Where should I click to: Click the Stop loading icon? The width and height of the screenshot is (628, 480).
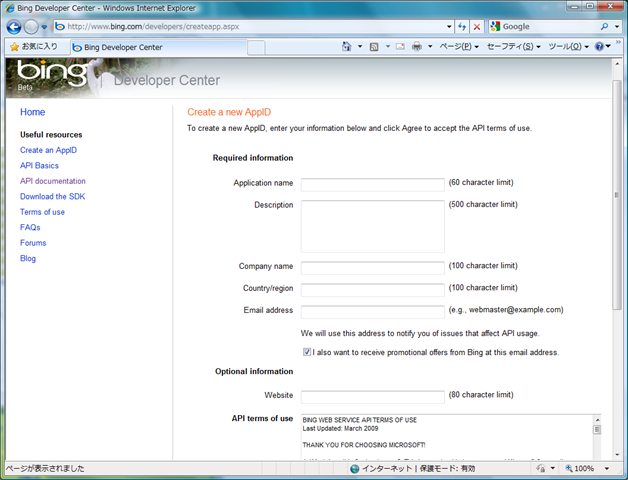click(x=477, y=26)
